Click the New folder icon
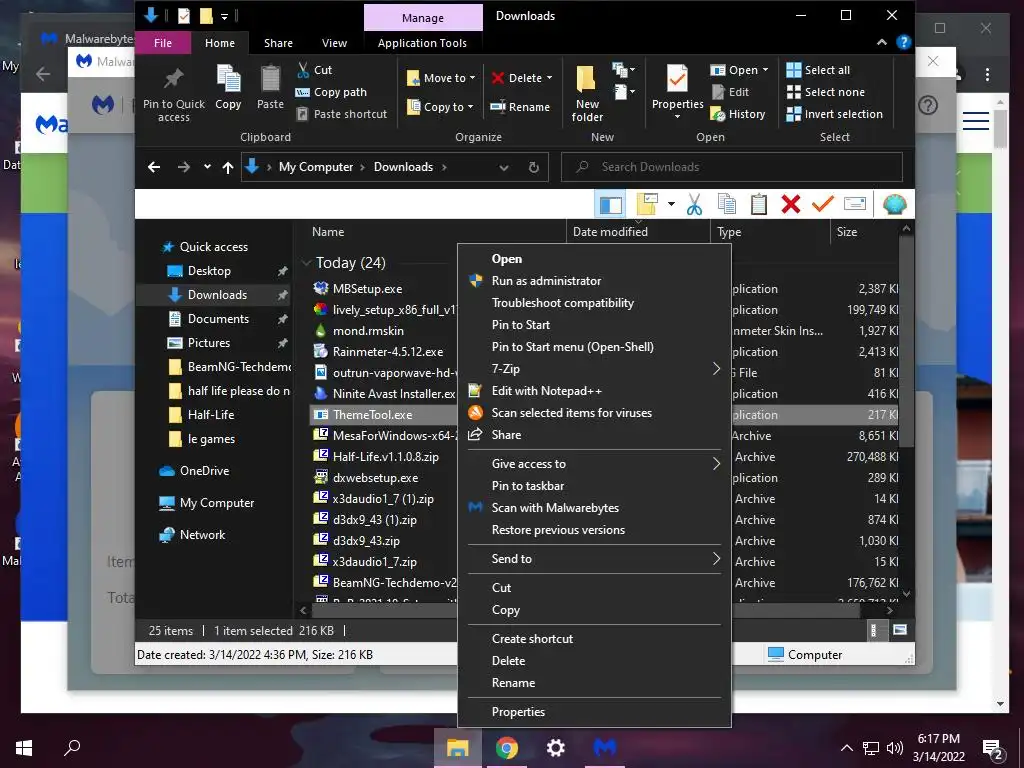Screen dimensions: 1024x768 pyautogui.click(x=586, y=79)
